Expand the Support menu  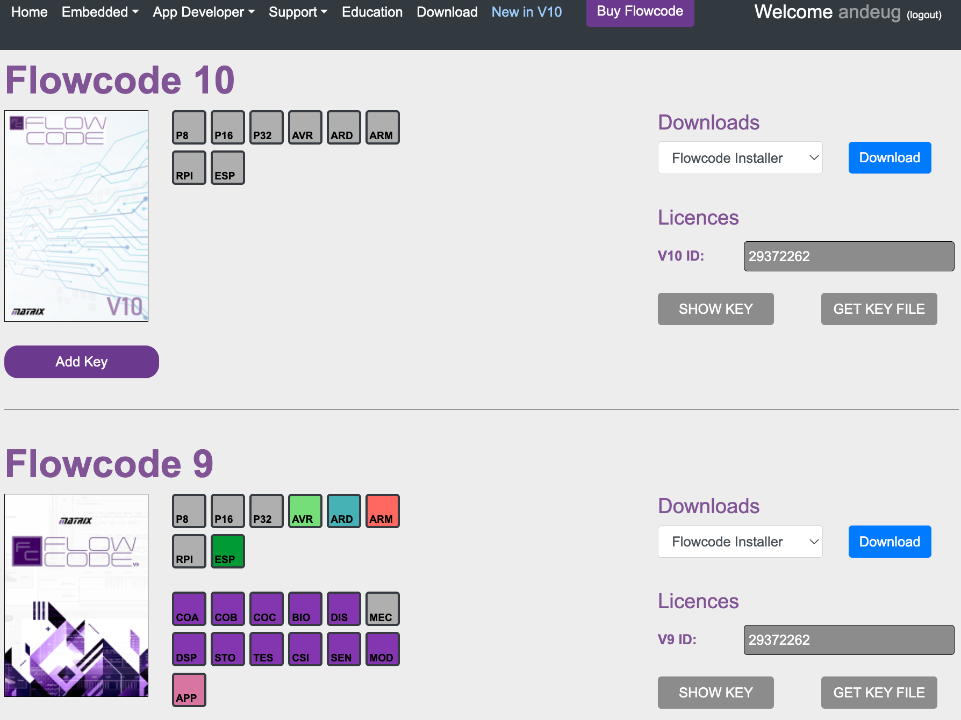298,12
